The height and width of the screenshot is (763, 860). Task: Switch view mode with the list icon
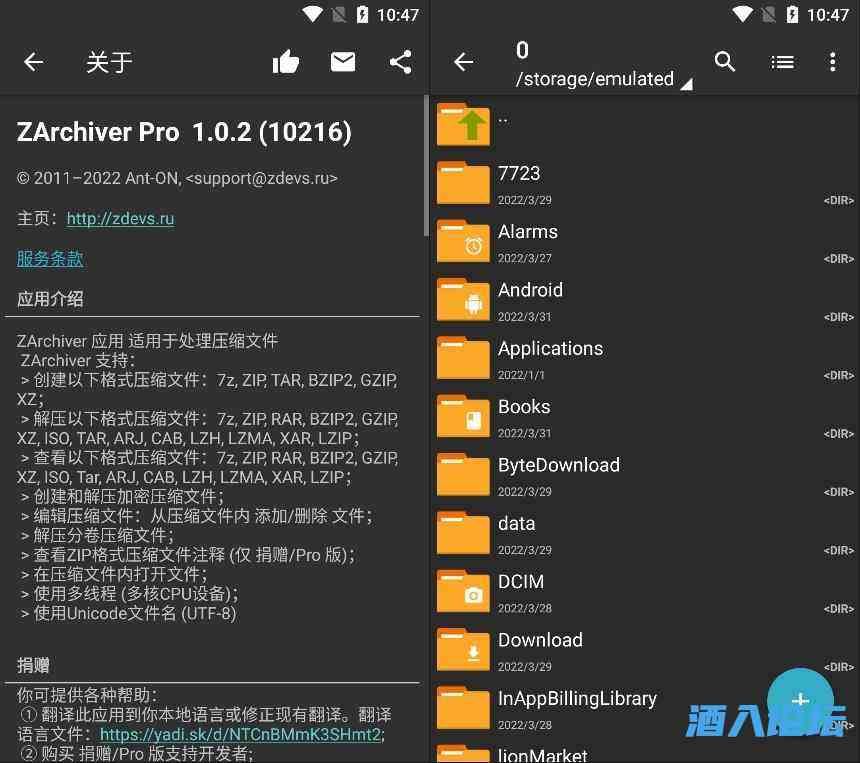coord(782,62)
